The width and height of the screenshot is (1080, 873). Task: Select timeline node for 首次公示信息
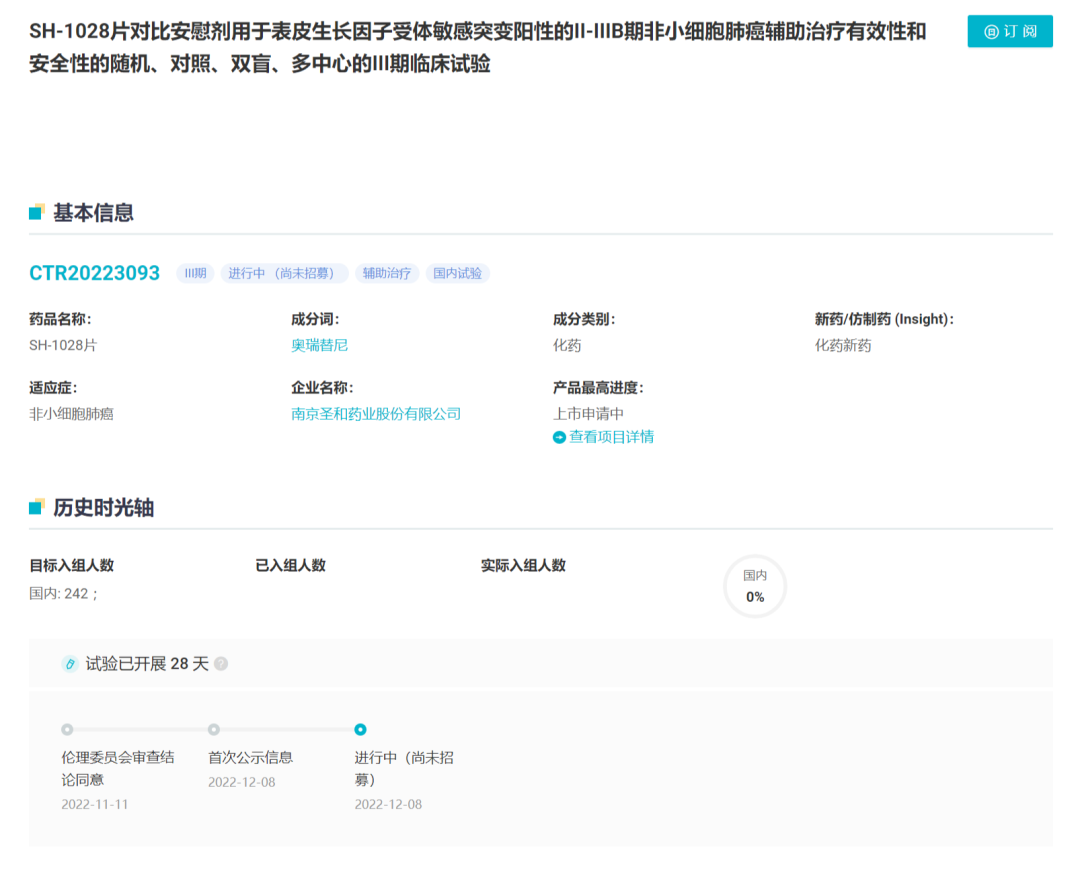click(214, 729)
